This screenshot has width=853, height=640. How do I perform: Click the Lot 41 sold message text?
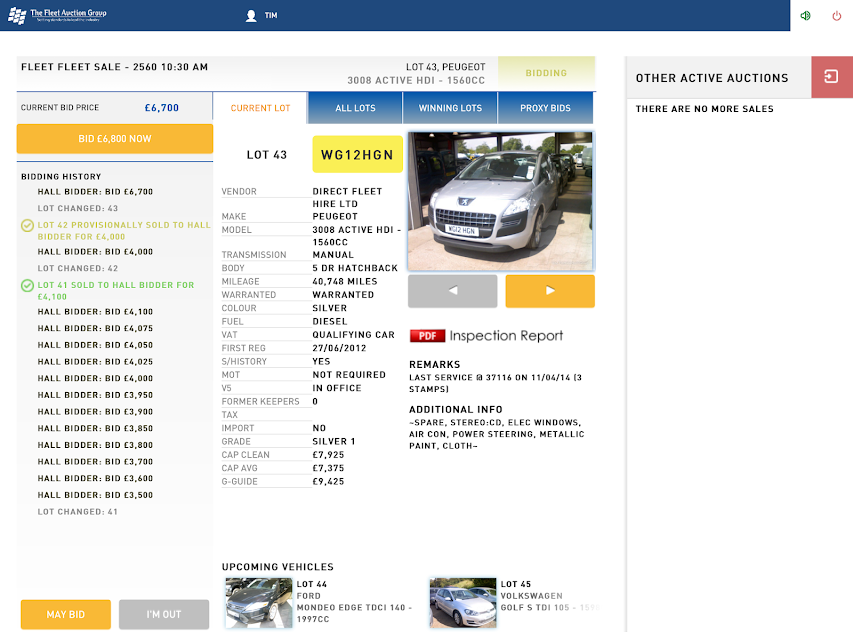tap(116, 291)
